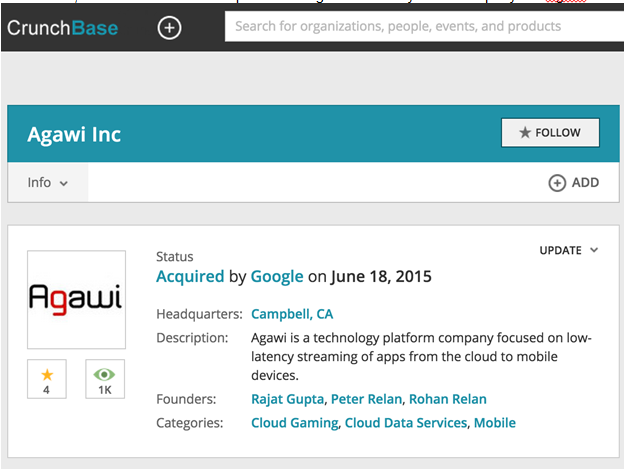Focus the organizations search field

click(424, 26)
